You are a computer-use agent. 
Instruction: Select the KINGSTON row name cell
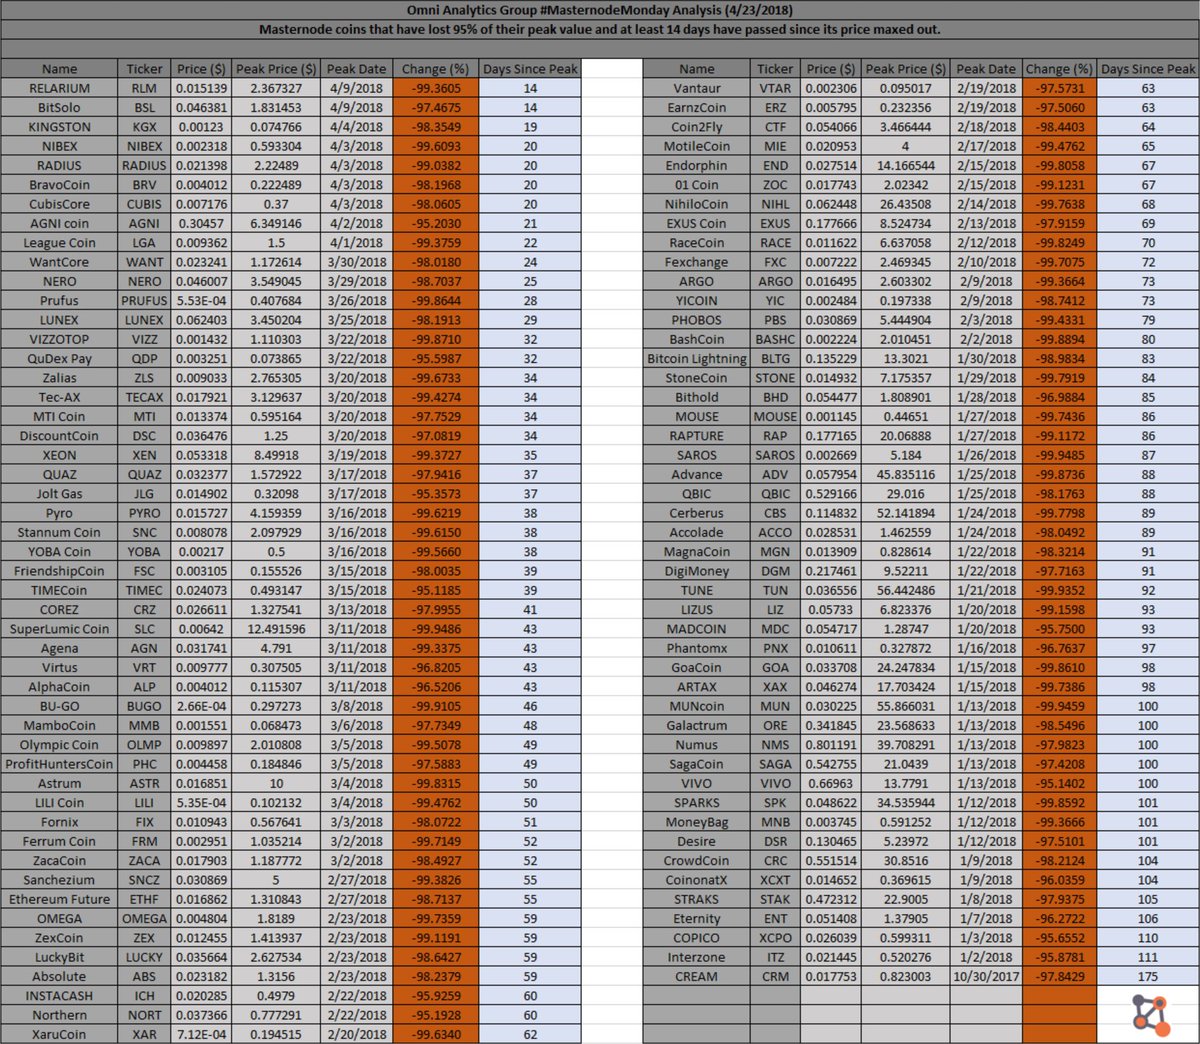(59, 127)
